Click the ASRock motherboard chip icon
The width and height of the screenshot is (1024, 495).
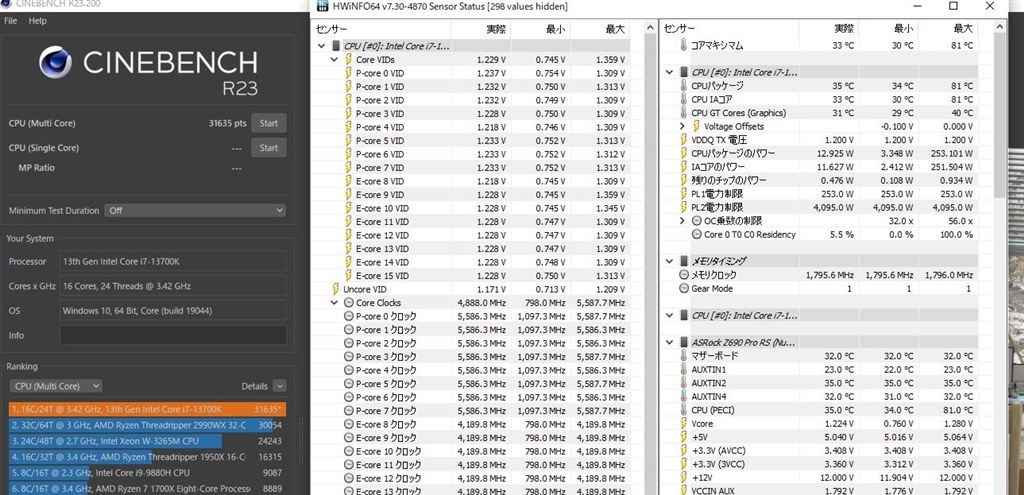pyautogui.click(x=684, y=342)
